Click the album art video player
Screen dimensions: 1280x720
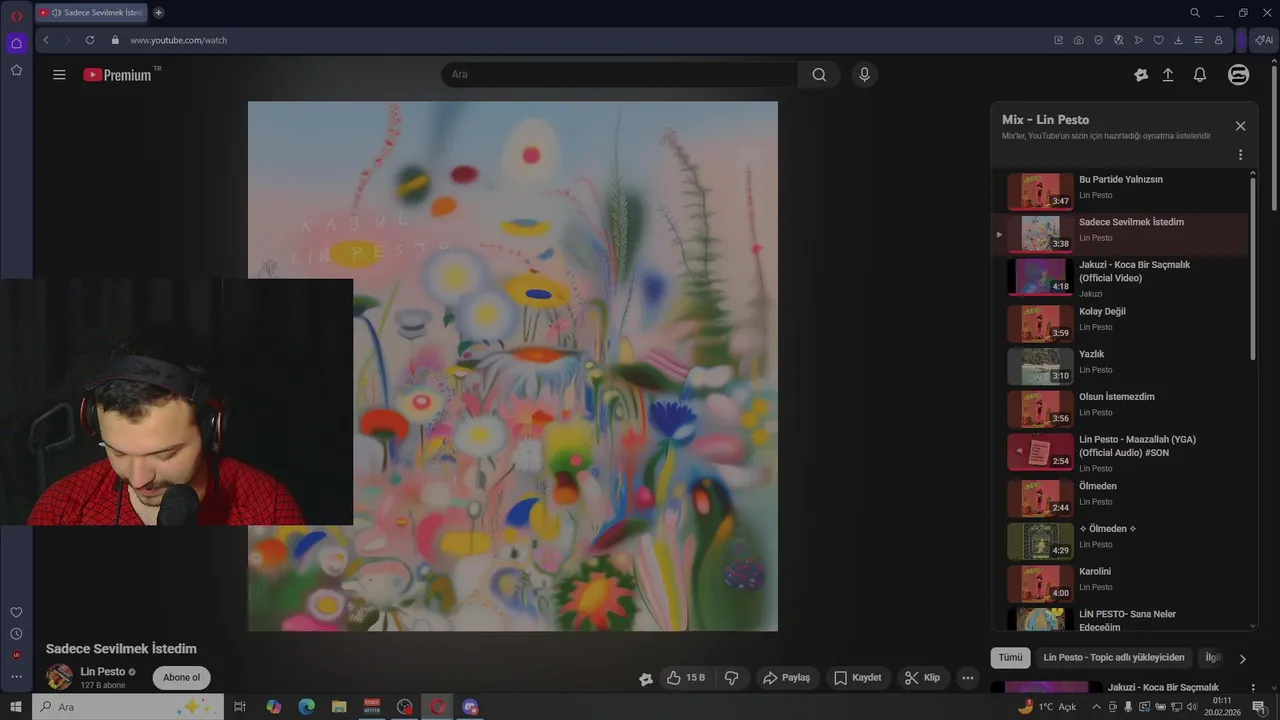(513, 366)
